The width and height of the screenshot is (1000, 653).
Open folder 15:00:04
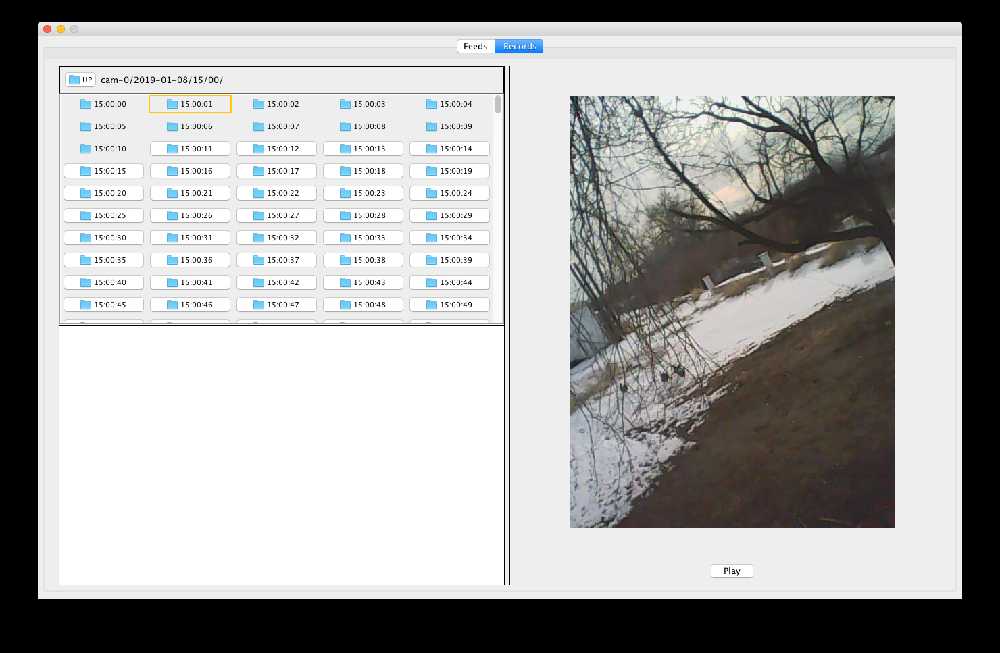pyautogui.click(x=449, y=104)
